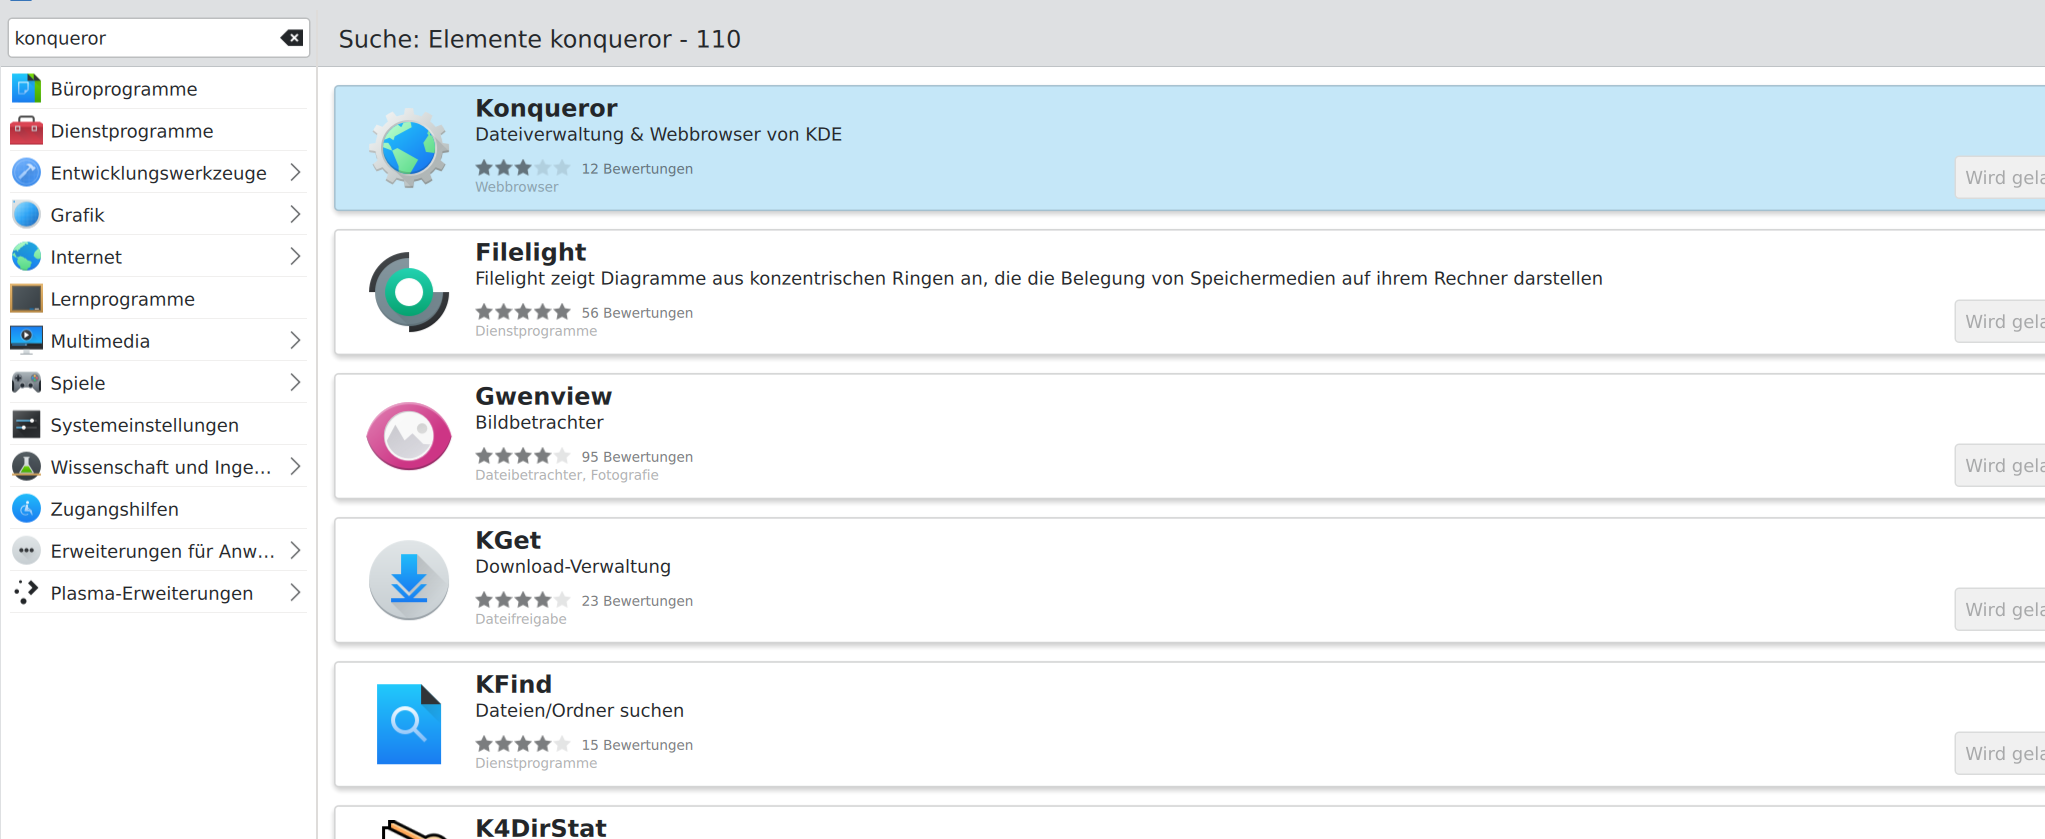Click 'Download-Verwaltung' description
The height and width of the screenshot is (839, 2045).
pos(573,566)
